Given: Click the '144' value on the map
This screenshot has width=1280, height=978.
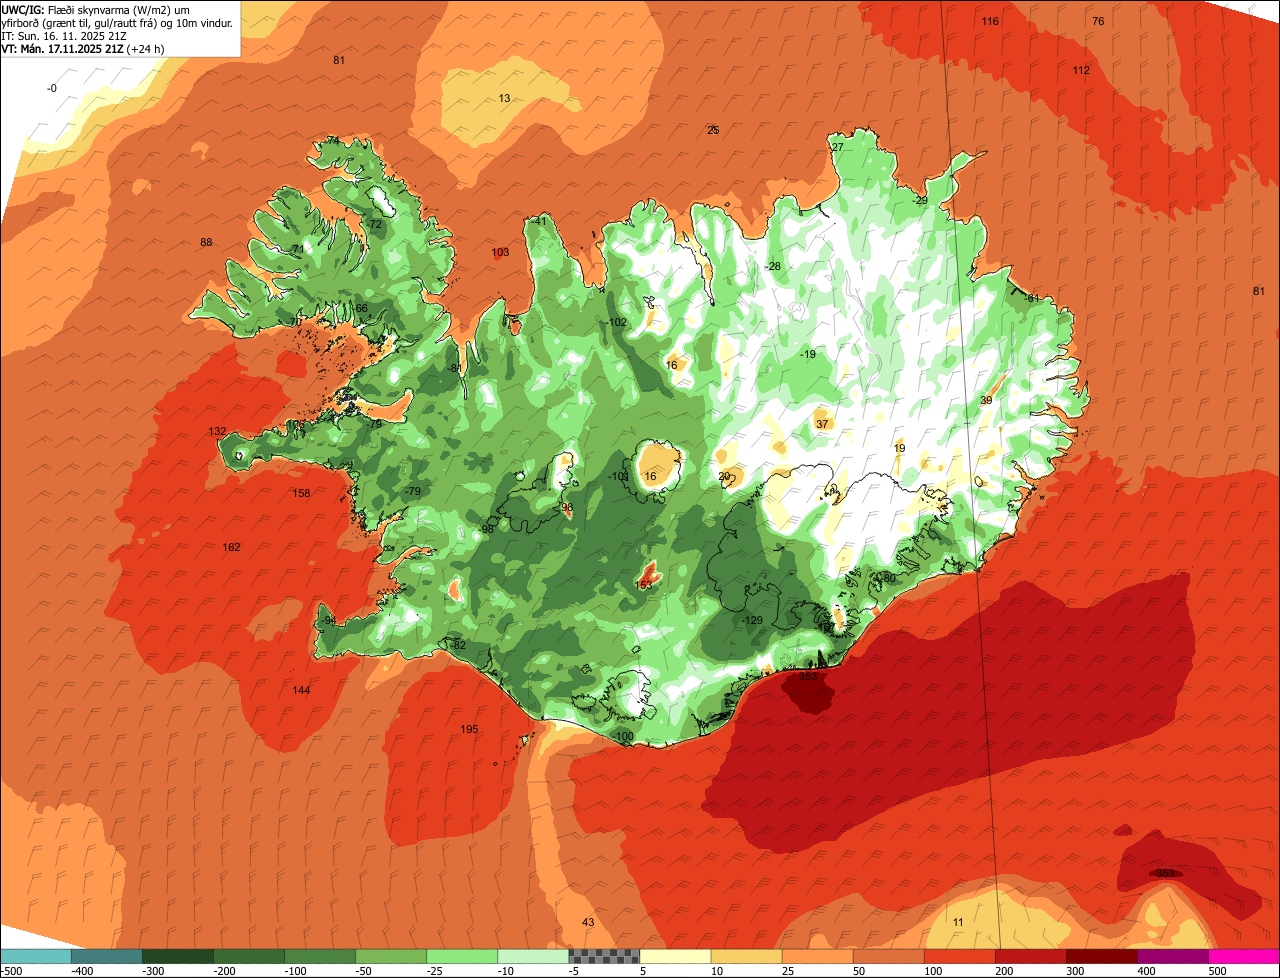Looking at the screenshot, I should point(301,690).
